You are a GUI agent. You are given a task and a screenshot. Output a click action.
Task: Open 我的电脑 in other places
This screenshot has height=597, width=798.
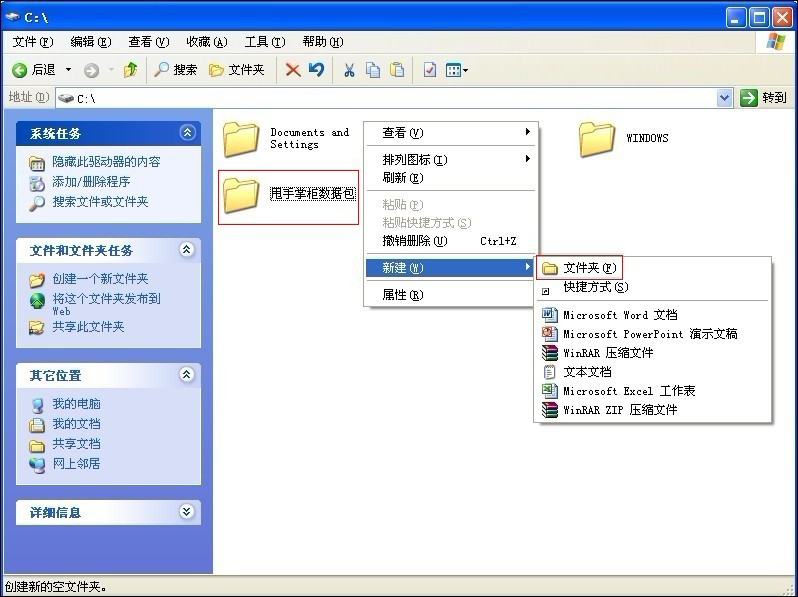tap(76, 404)
